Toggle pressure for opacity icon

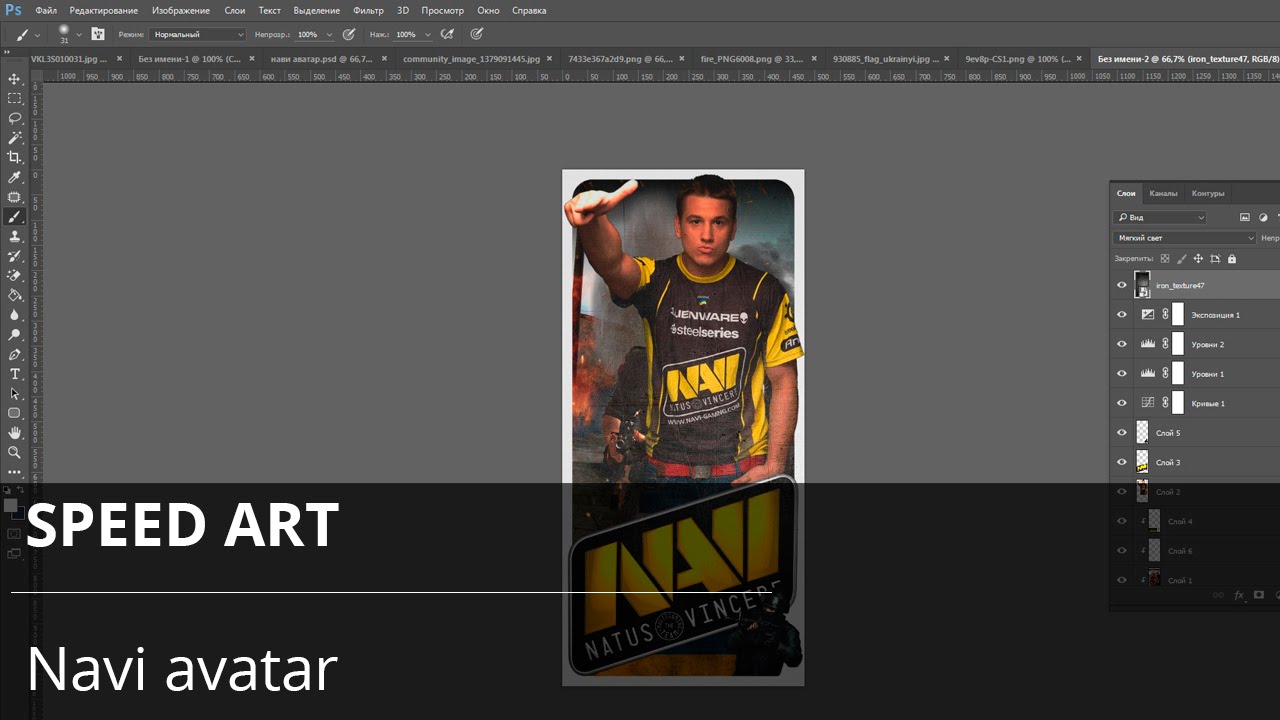(349, 34)
